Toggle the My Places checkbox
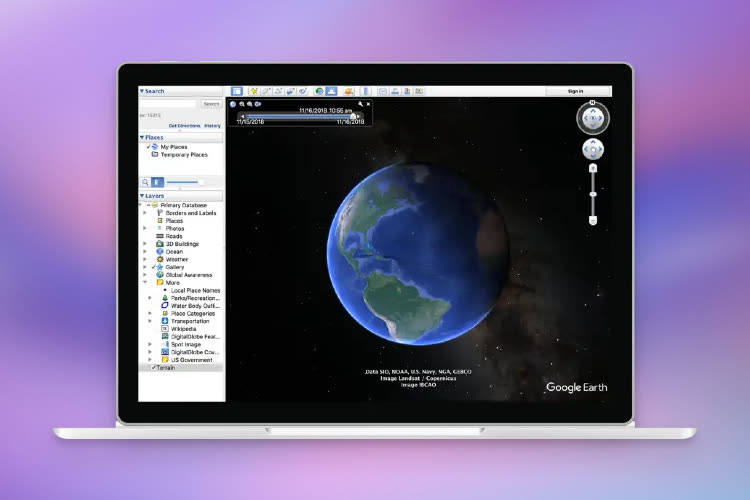Image resolution: width=750 pixels, height=500 pixels. (148, 147)
